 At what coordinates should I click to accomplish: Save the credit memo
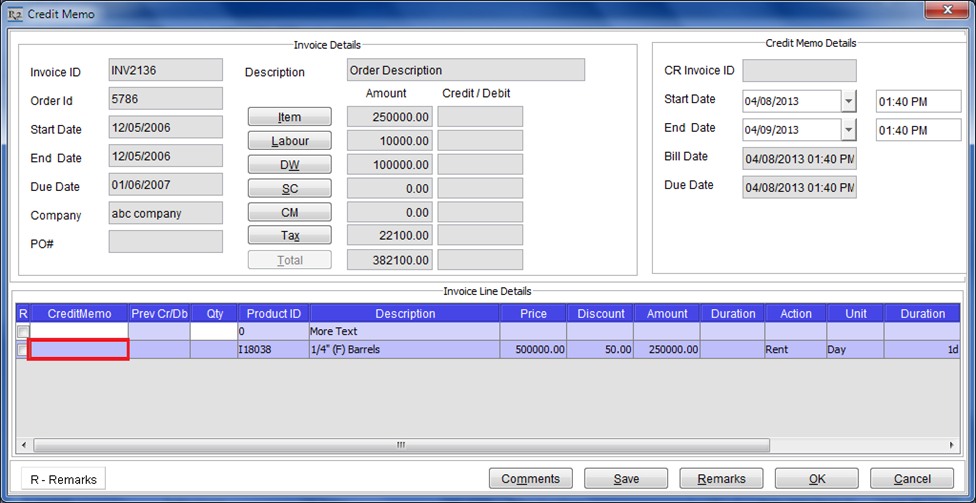[626, 479]
